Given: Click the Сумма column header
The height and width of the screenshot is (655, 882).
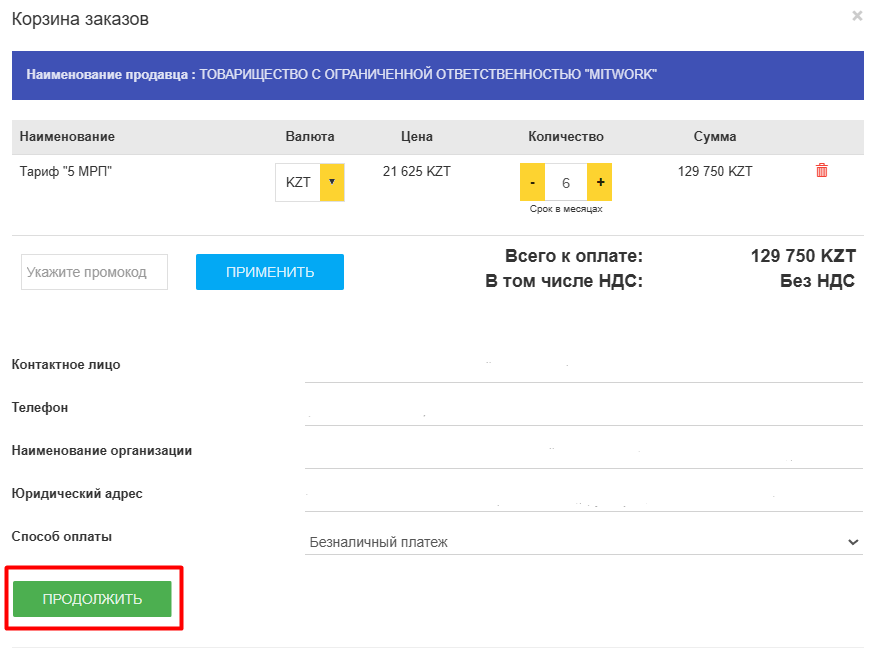Looking at the screenshot, I should tap(715, 137).
